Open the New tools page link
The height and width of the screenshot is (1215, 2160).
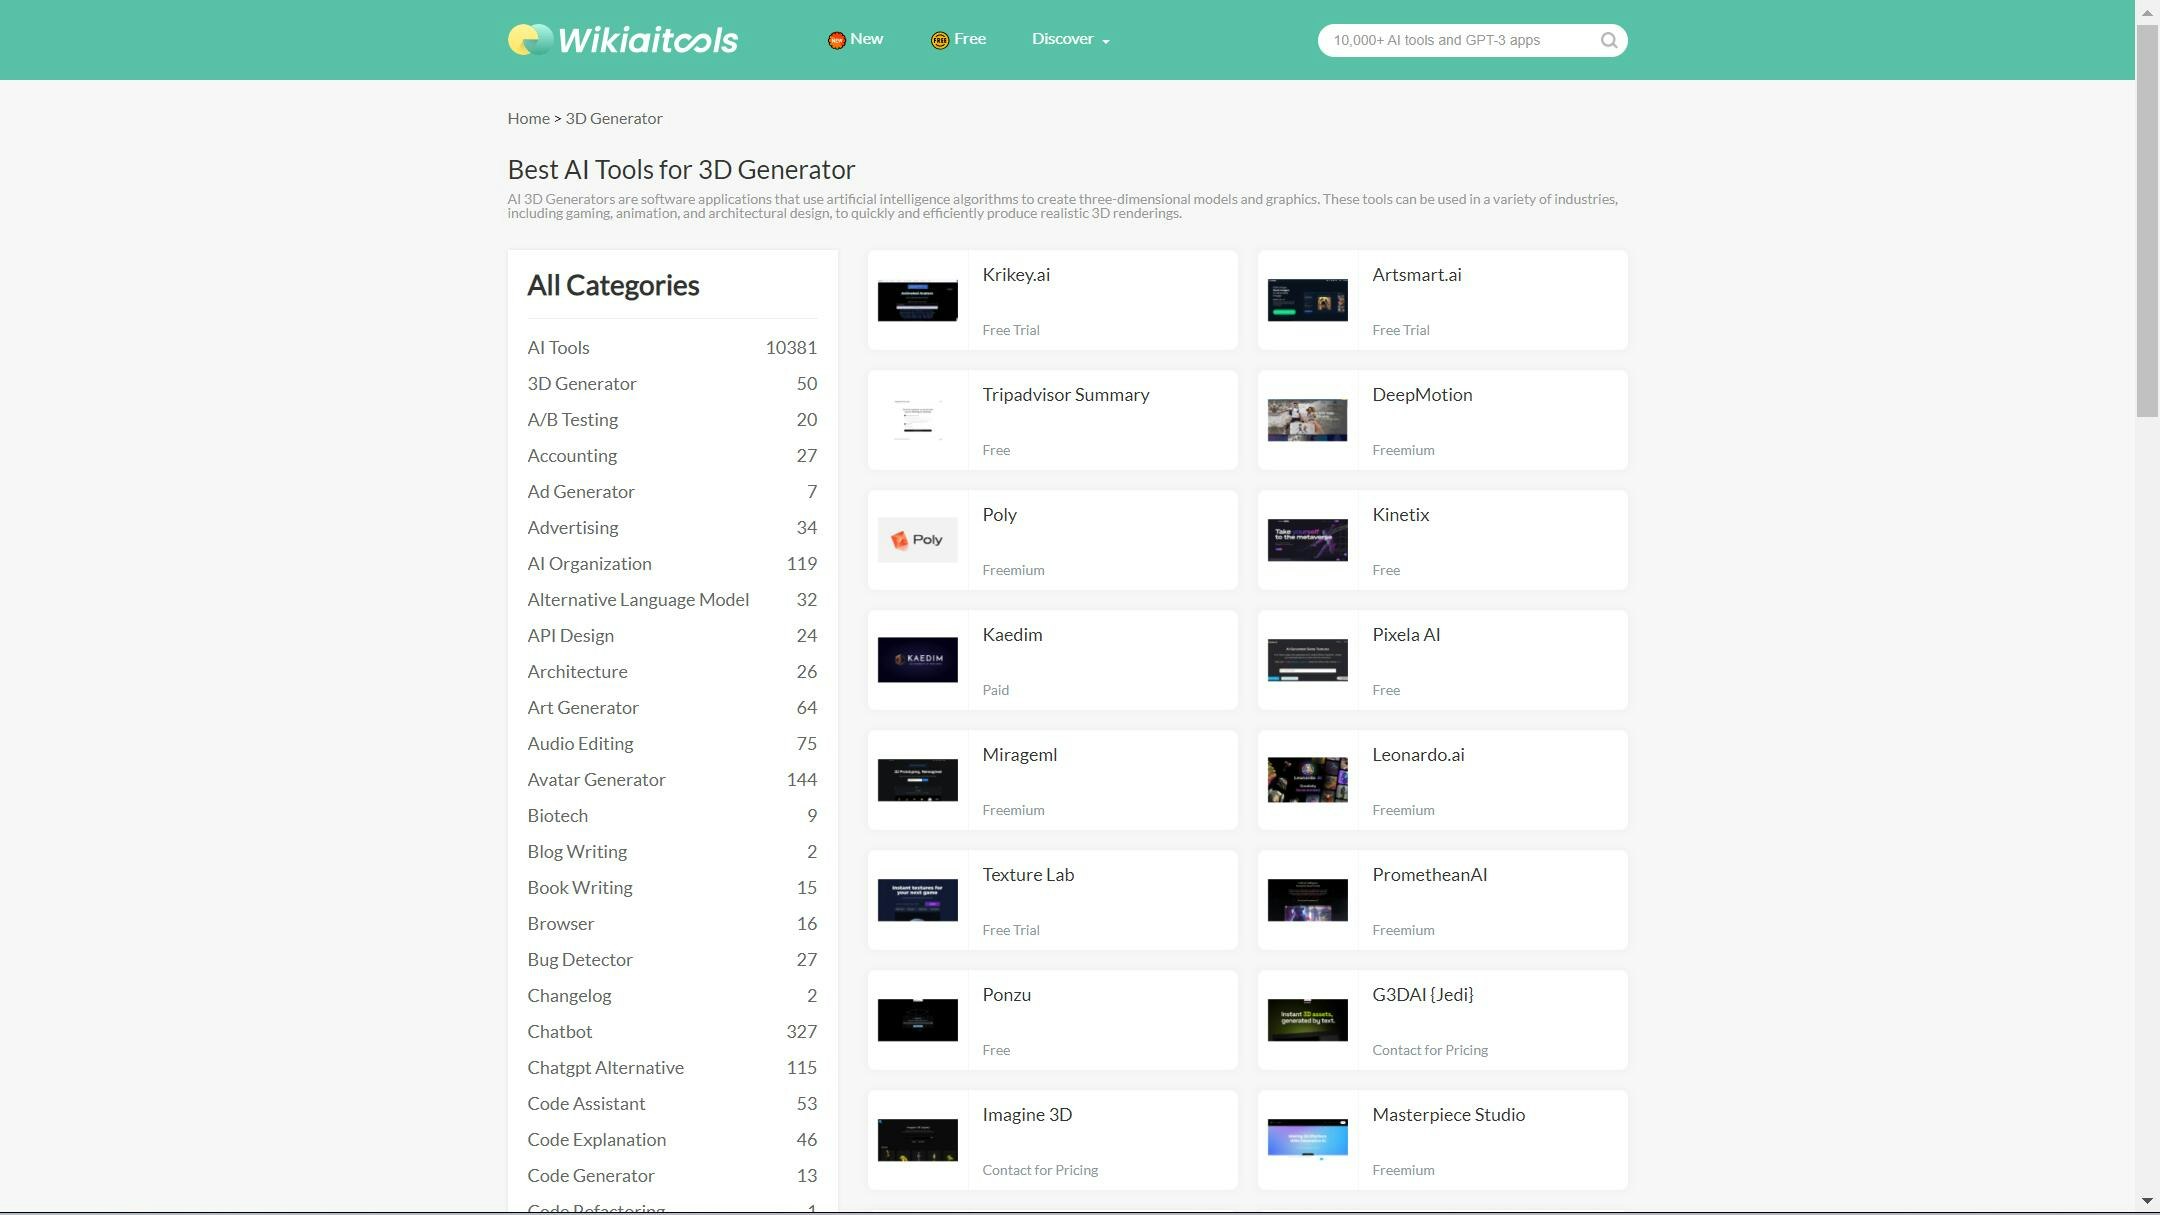866,39
